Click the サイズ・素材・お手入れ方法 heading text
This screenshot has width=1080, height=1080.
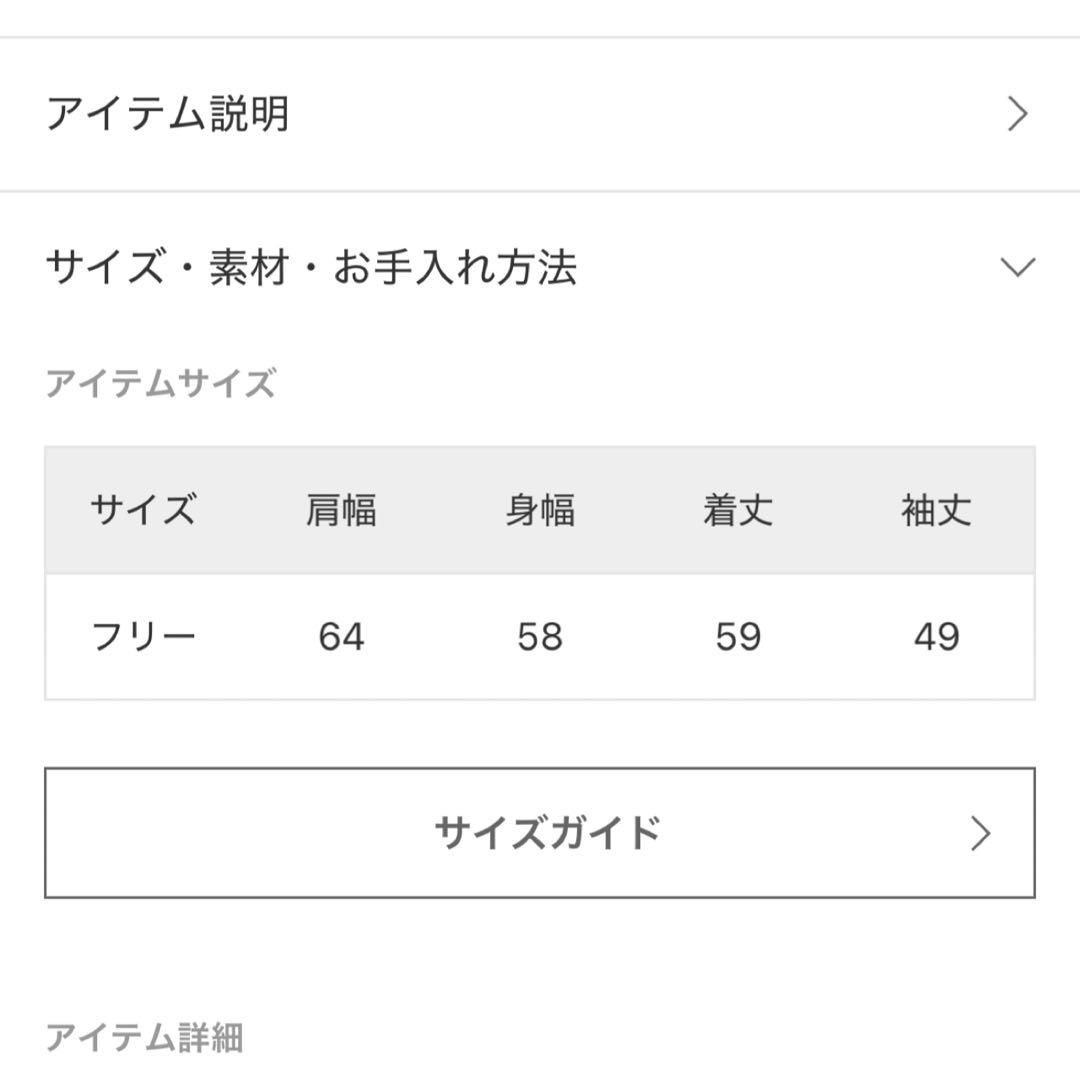coord(311,268)
